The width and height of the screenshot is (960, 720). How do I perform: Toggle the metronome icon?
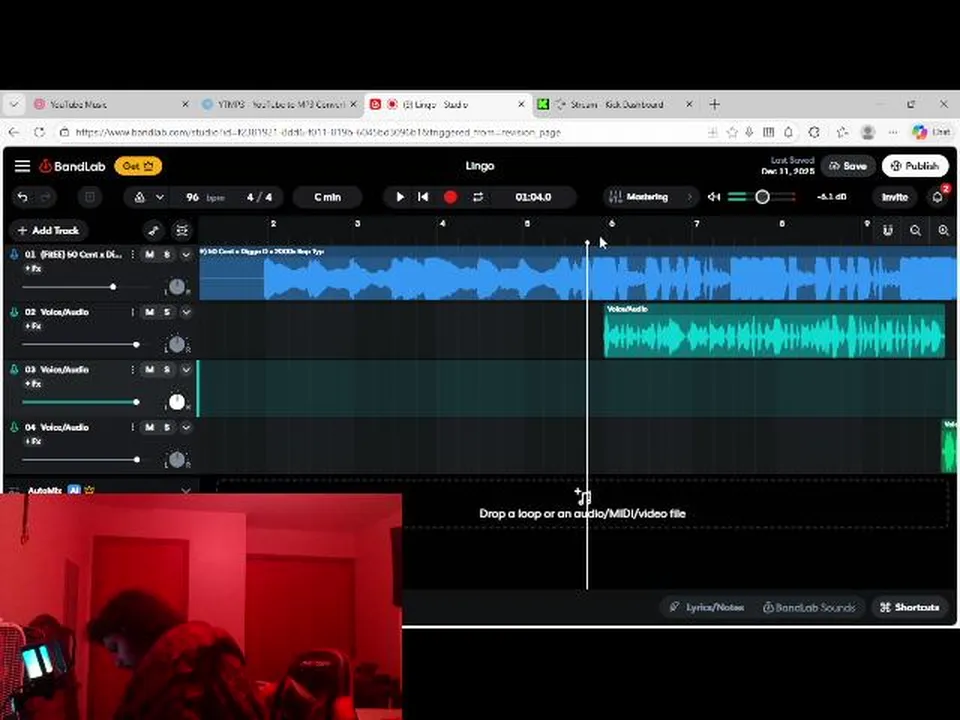coord(140,197)
